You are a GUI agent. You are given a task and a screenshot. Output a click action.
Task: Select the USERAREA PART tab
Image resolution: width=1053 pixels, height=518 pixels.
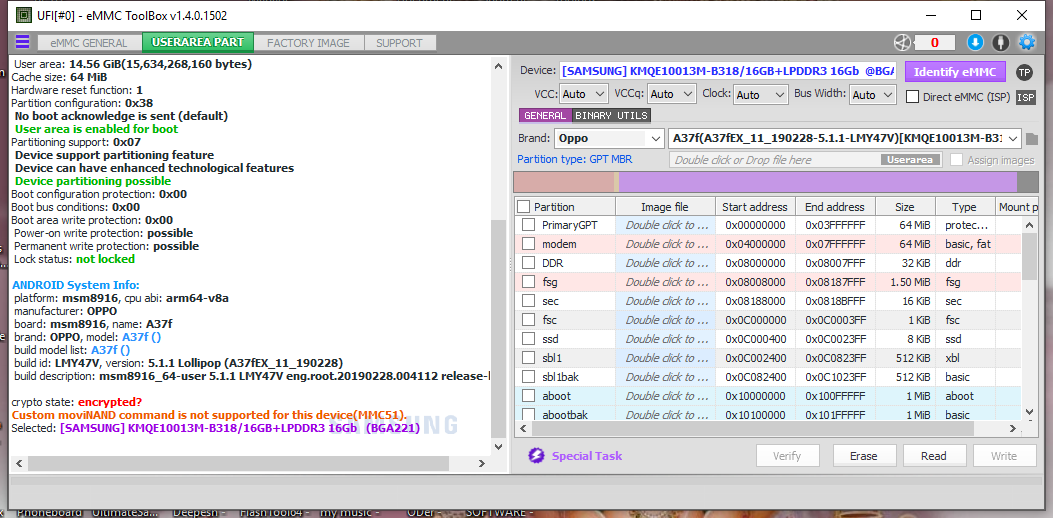point(197,42)
